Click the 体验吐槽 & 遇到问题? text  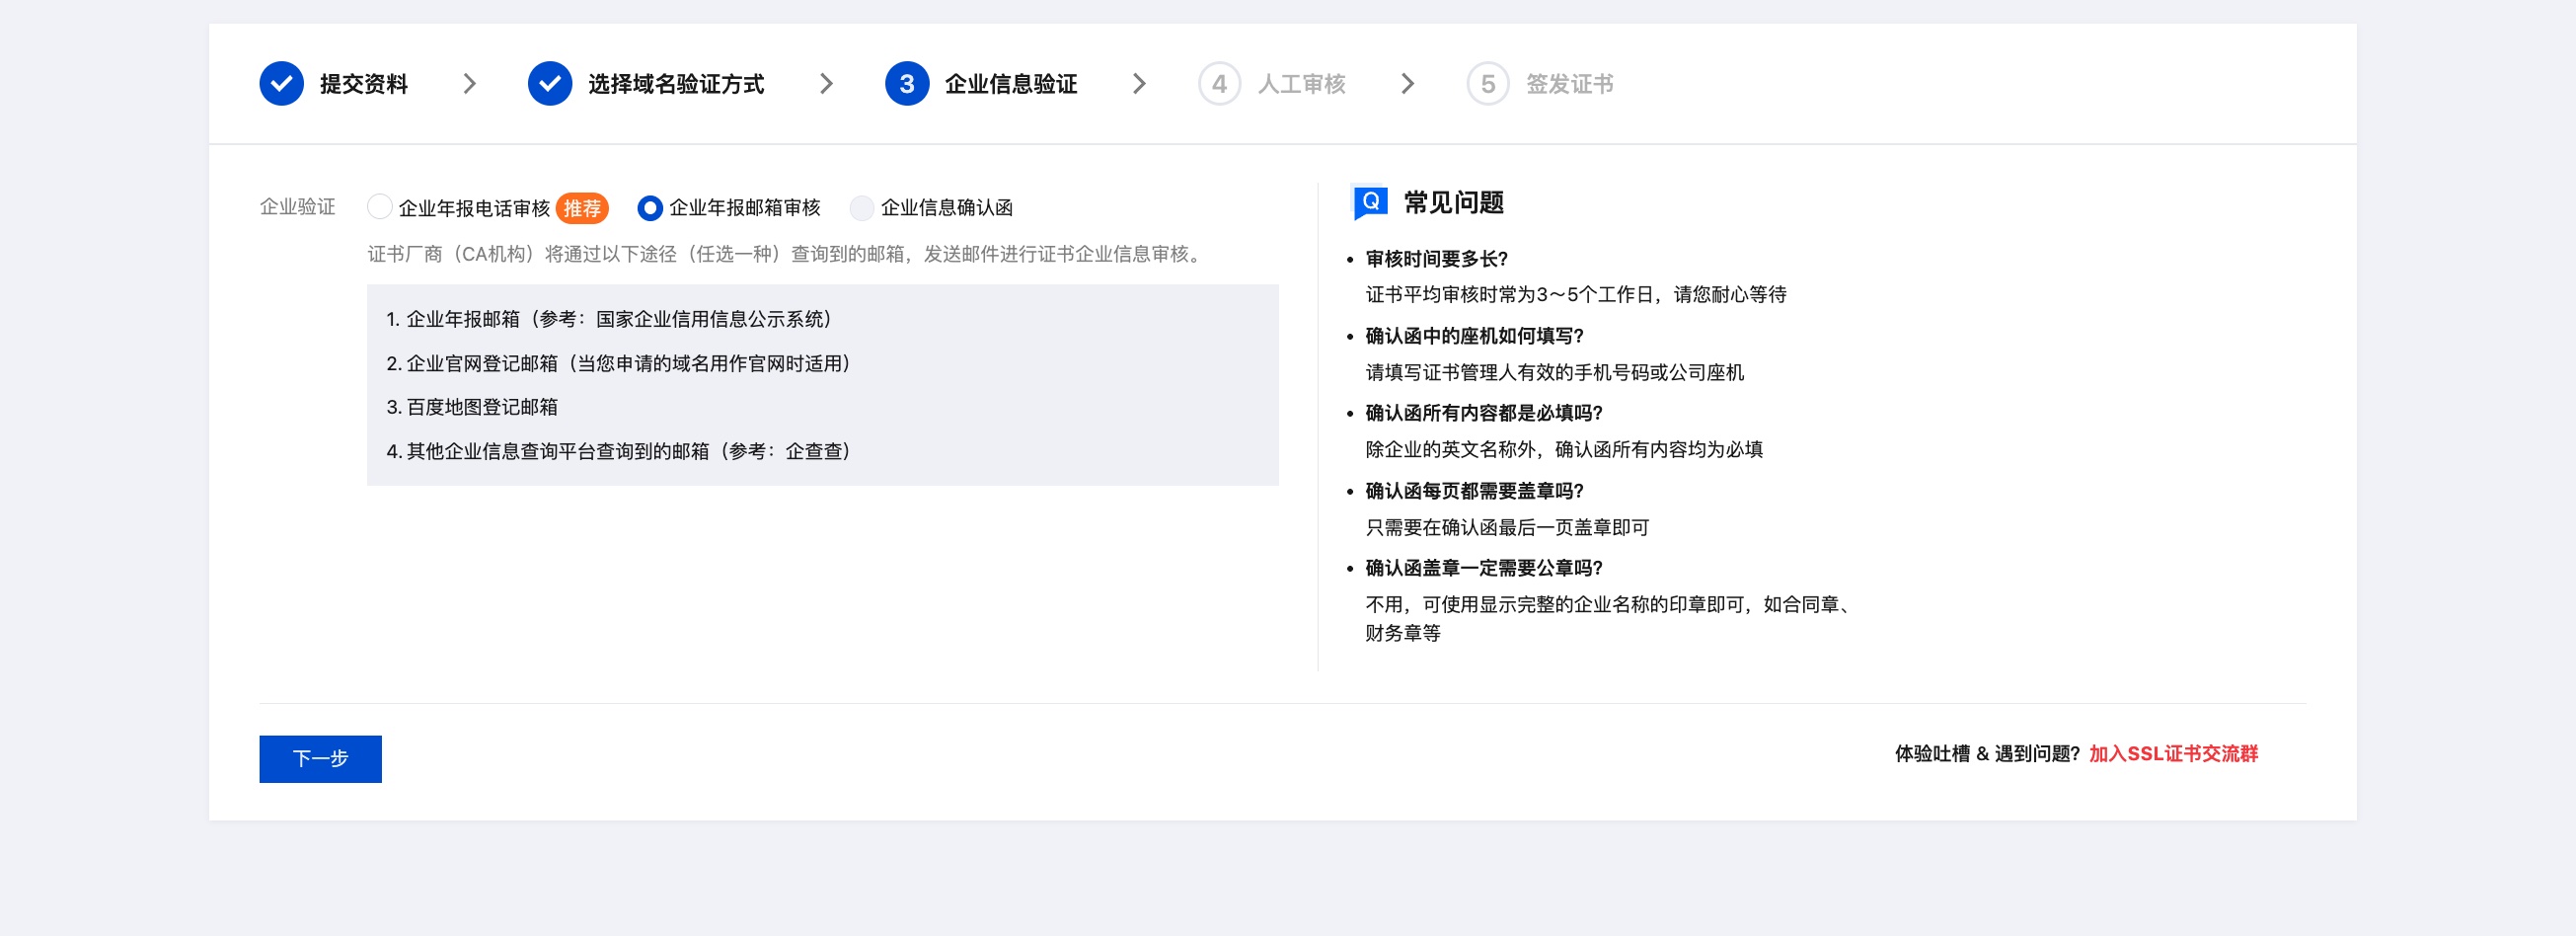[1986, 754]
